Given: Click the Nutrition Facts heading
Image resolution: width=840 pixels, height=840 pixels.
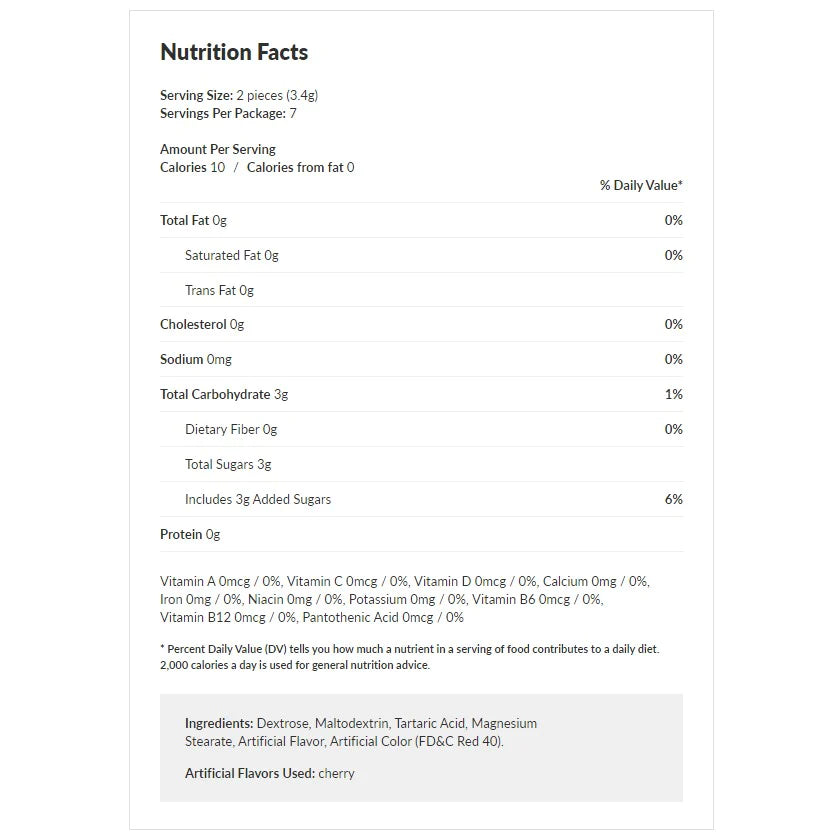Looking at the screenshot, I should tap(234, 53).
